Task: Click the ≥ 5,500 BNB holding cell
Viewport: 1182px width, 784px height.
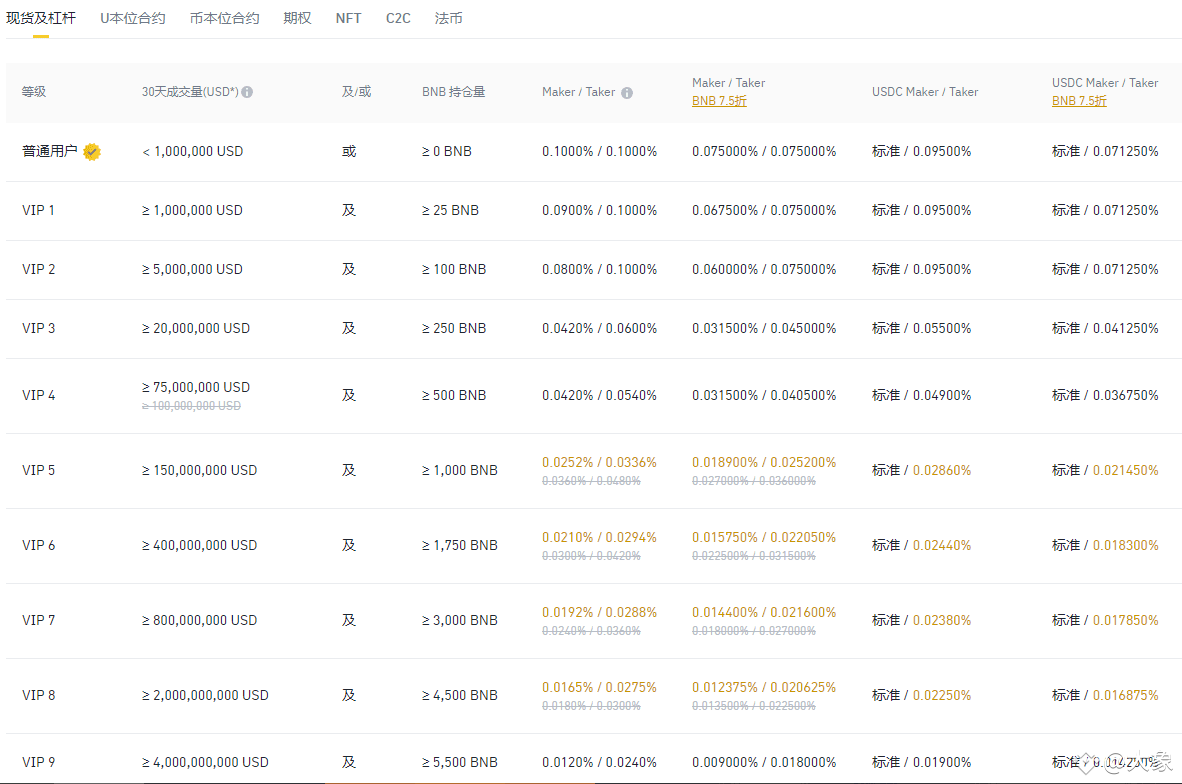Action: (460, 762)
